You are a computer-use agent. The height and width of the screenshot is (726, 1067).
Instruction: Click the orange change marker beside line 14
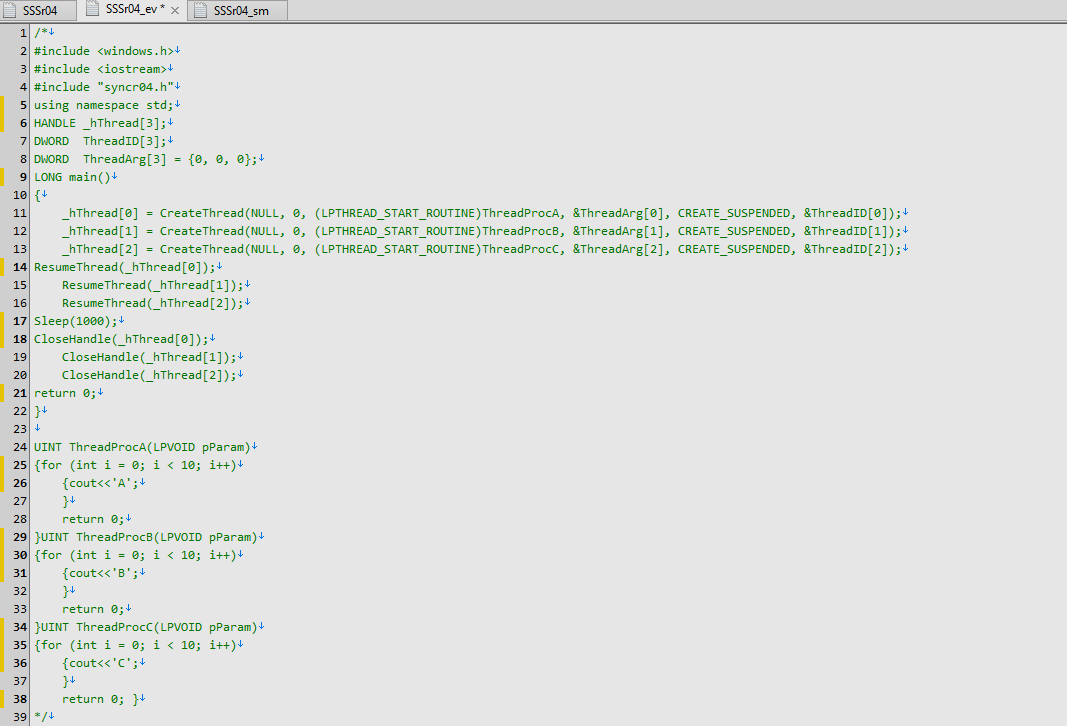[x=4, y=267]
